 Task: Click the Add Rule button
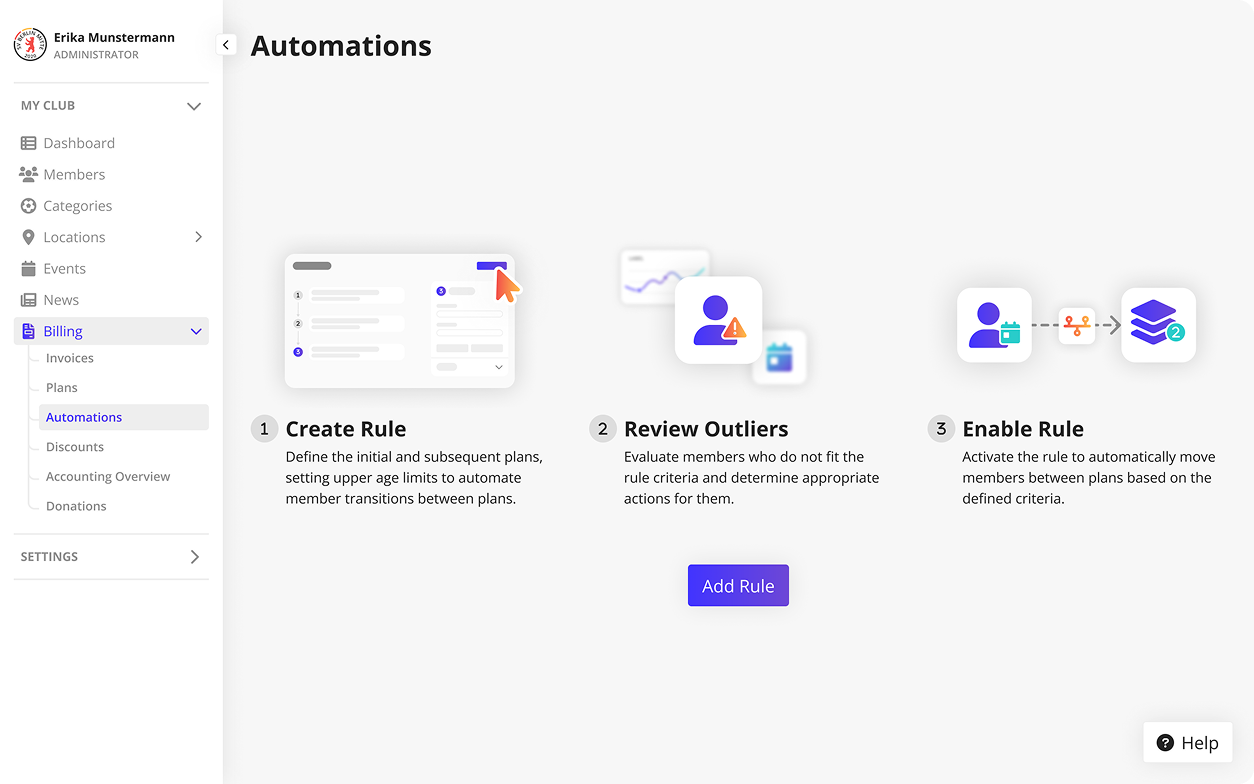pyautogui.click(x=738, y=586)
